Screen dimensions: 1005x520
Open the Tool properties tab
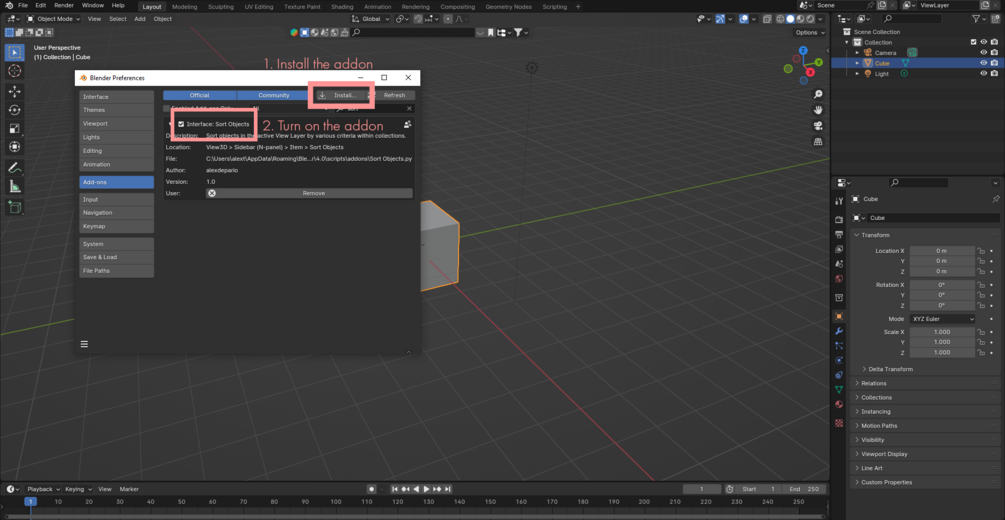tap(839, 201)
